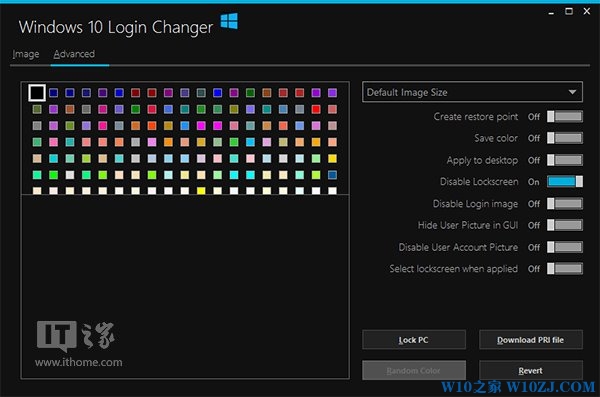
Task: Choose the bright red swatch in second row
Action: pyautogui.click(x=316, y=109)
